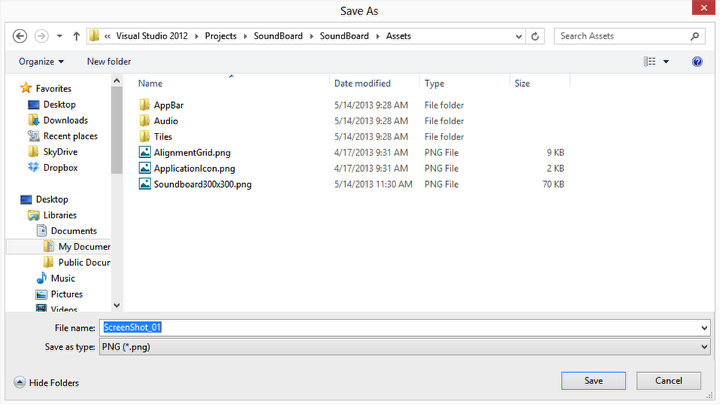Click the navigation pane scroll-down arrow
The height and width of the screenshot is (405, 720).
117,305
